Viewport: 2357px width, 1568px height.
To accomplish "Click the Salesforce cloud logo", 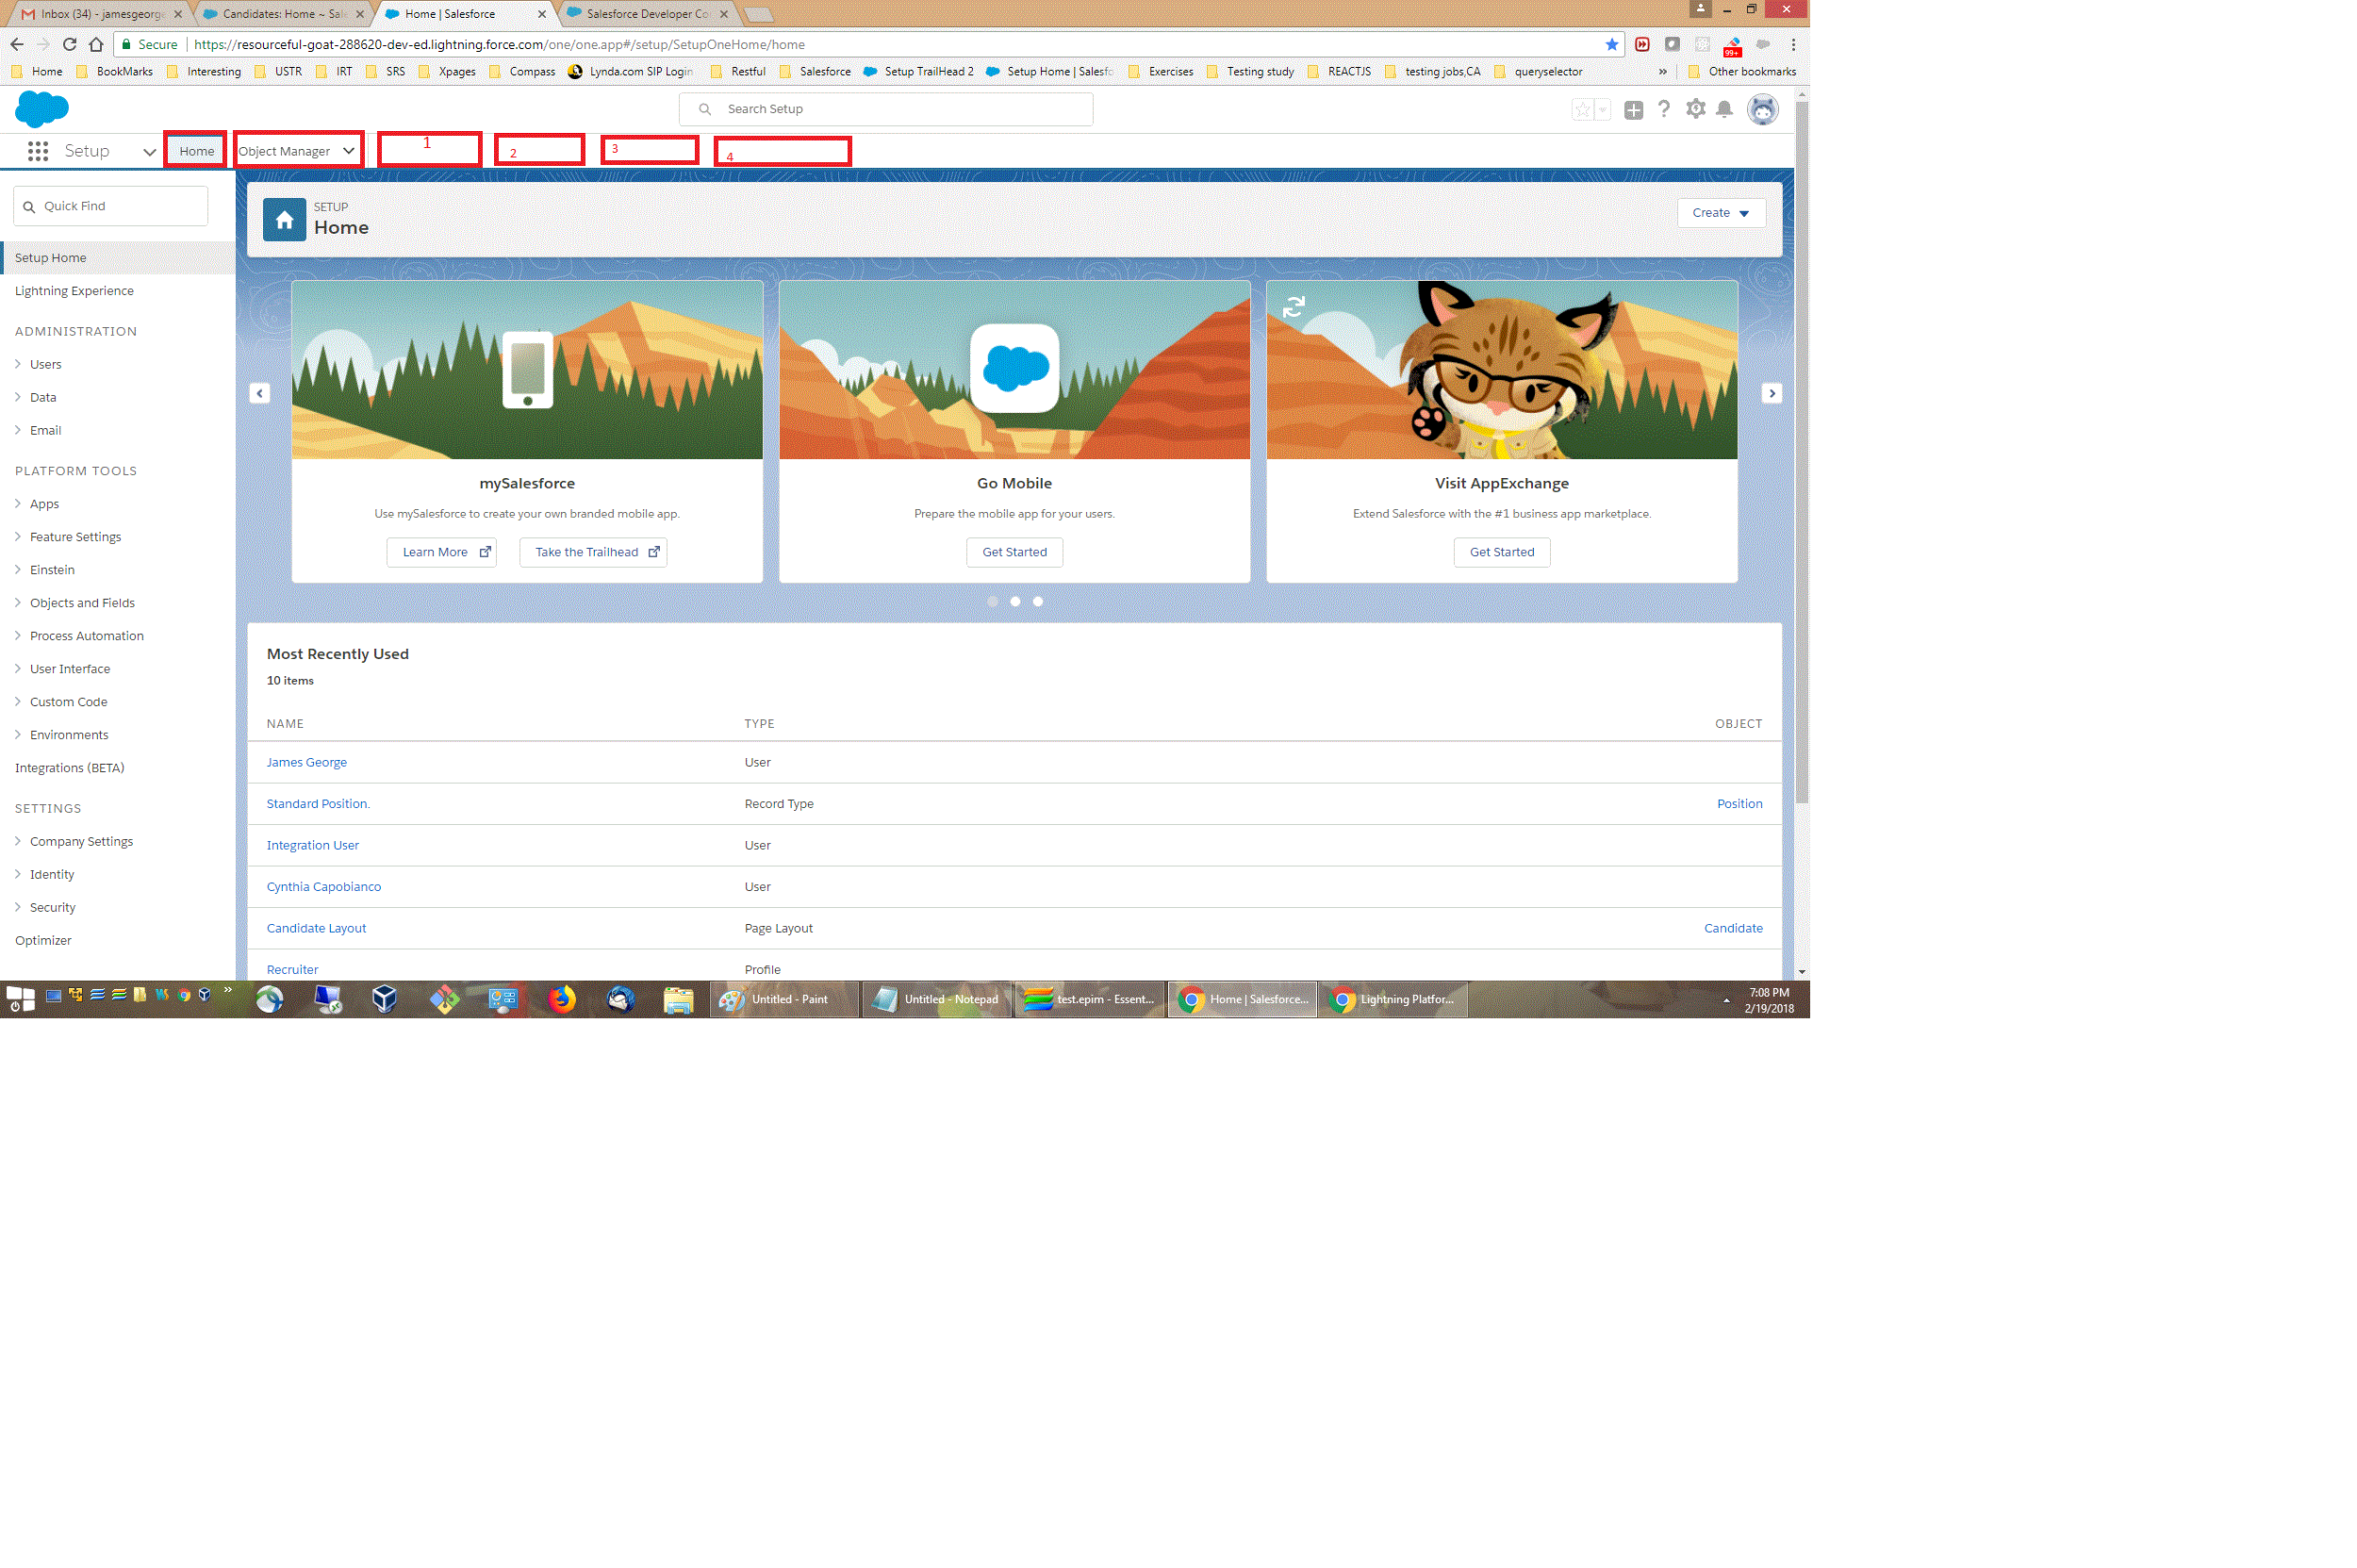I will [x=42, y=108].
